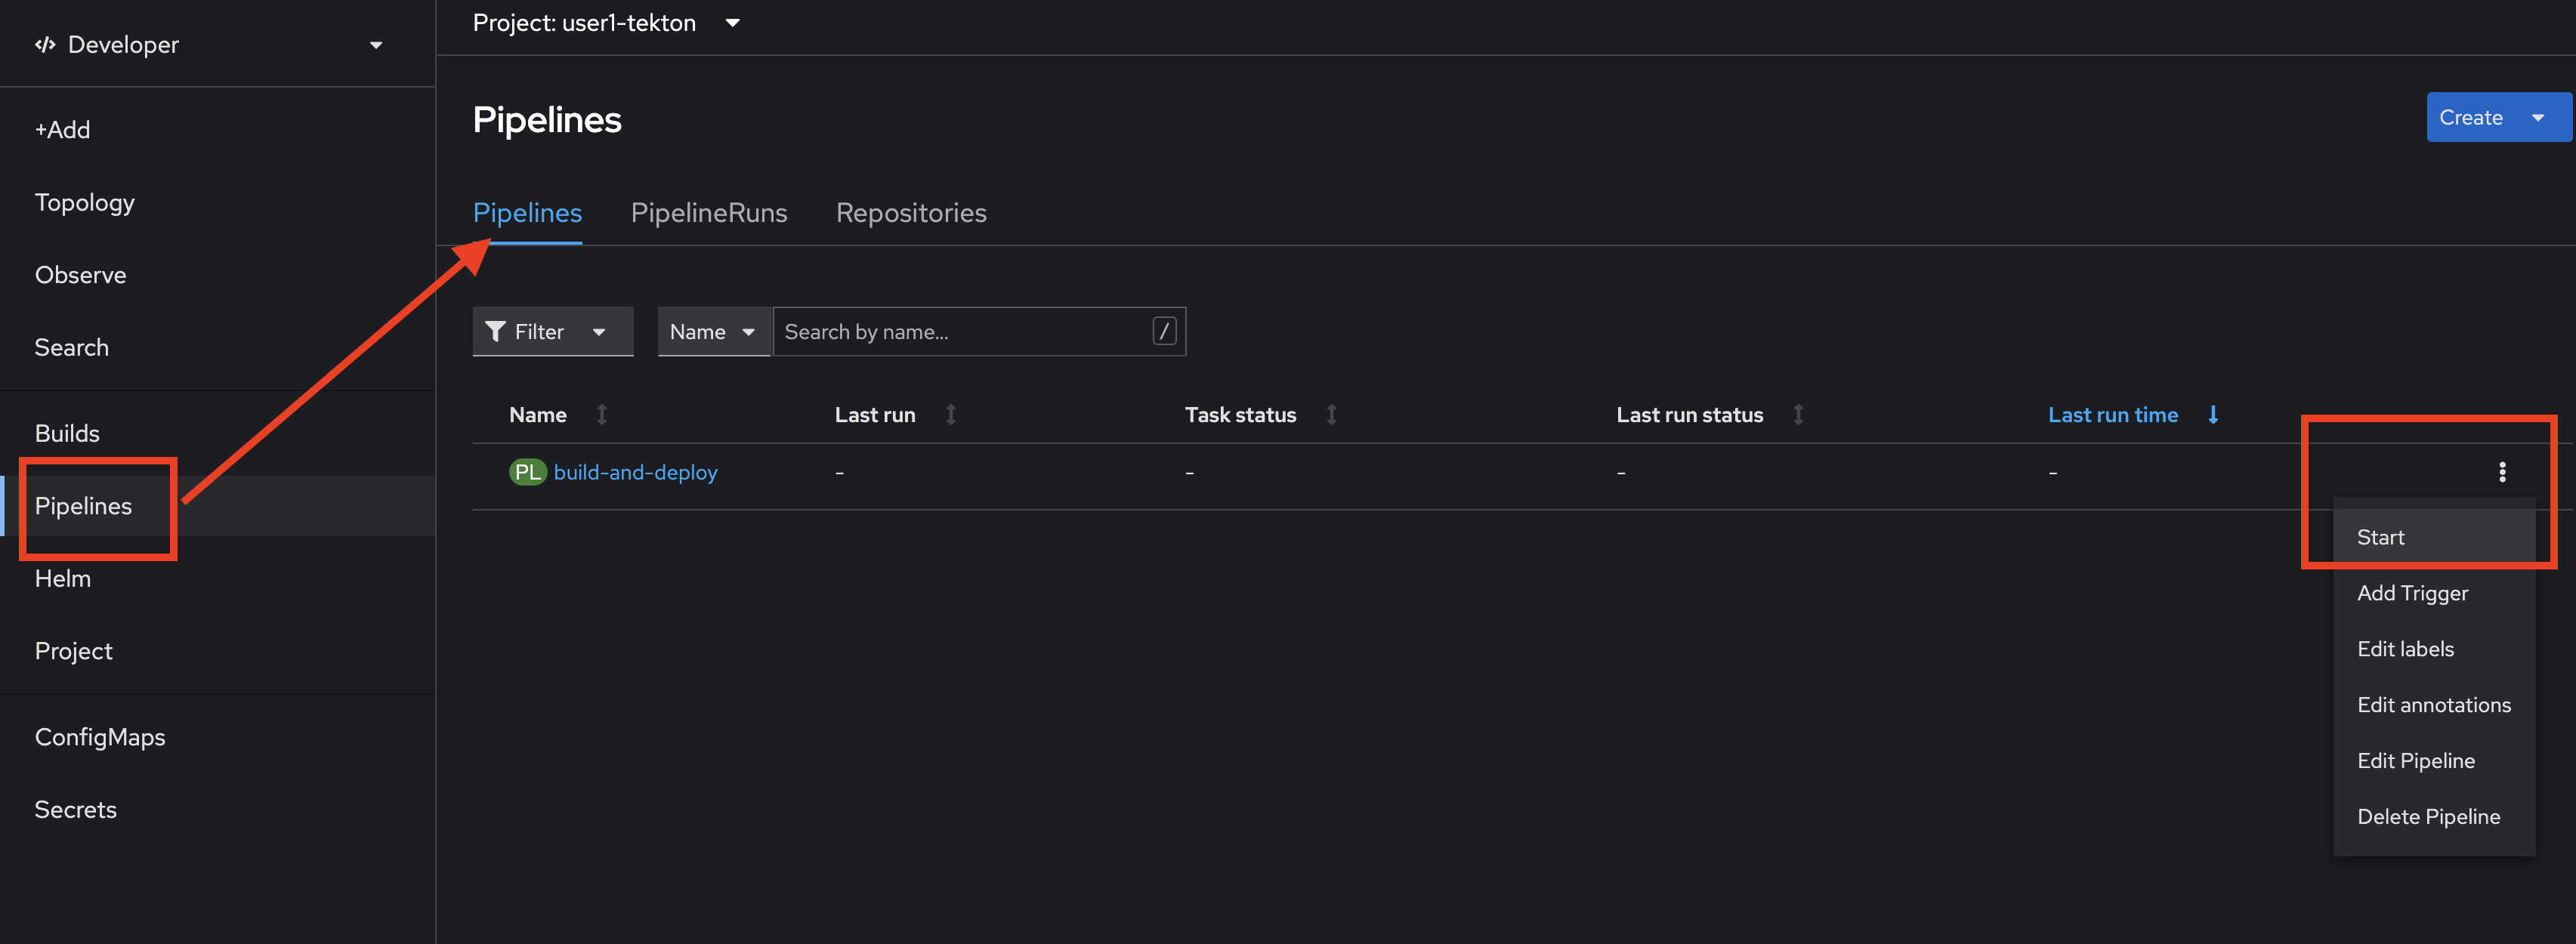Sort by Last run status icon
The width and height of the screenshot is (2576, 944).
click(x=1798, y=415)
